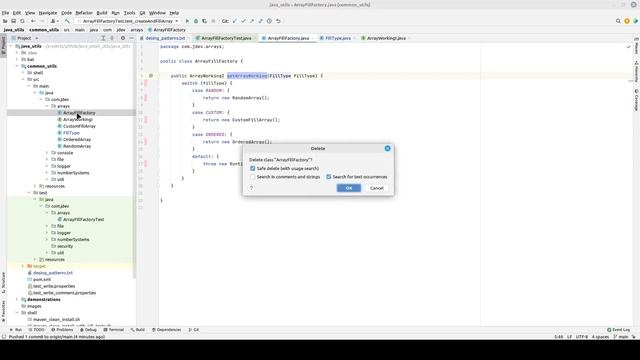Open the Navigate menu
640x360 pixels.
coord(48,13)
